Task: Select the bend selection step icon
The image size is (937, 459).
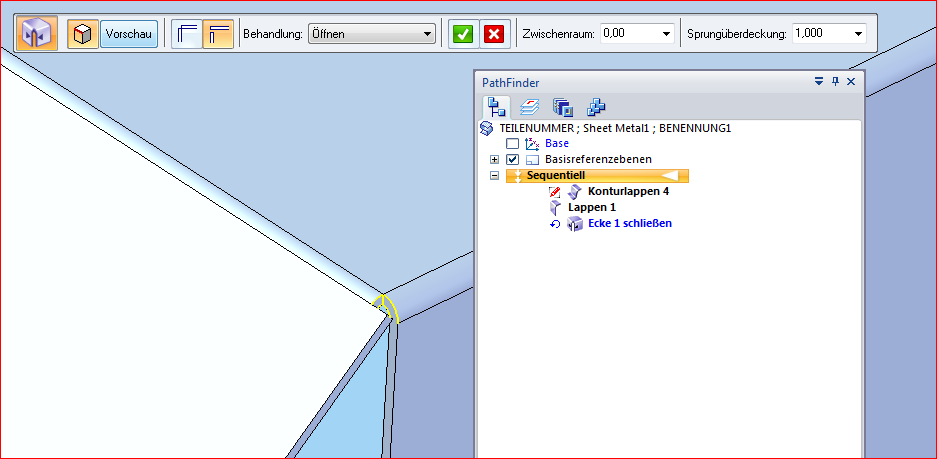Action: coord(82,34)
